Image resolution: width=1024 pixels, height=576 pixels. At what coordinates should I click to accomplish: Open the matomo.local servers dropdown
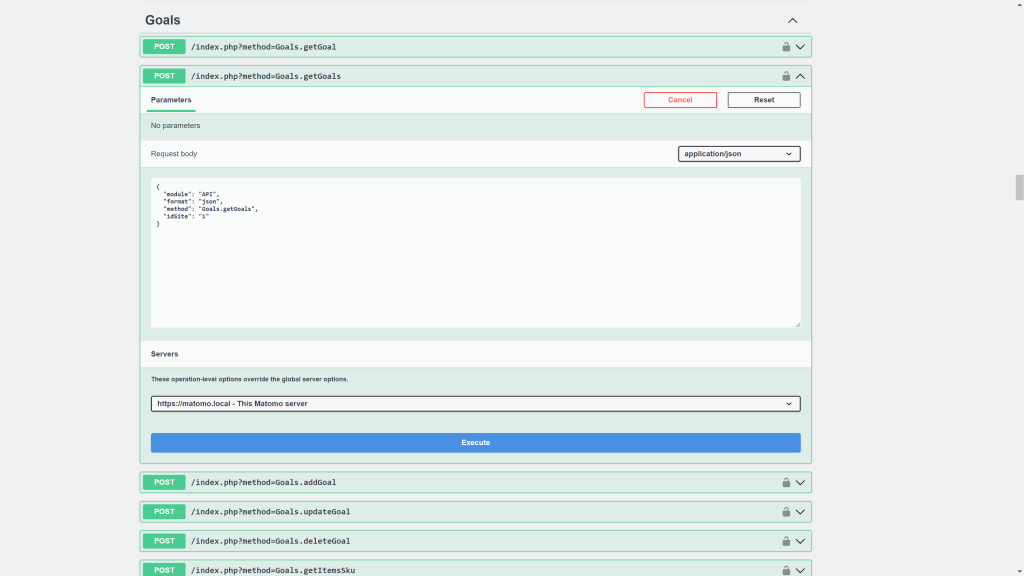point(475,404)
